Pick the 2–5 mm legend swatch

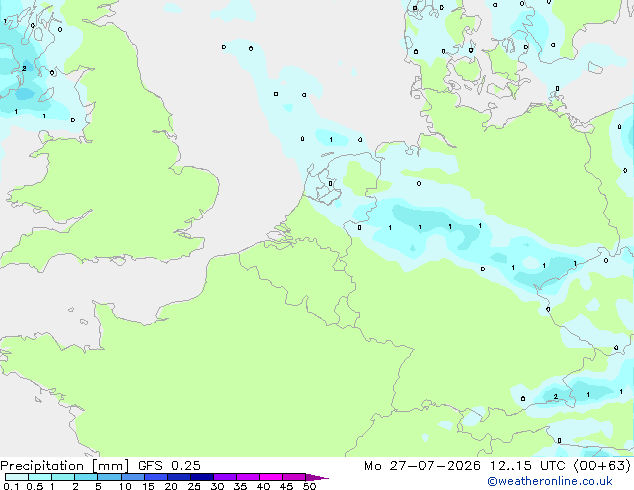click(86, 477)
